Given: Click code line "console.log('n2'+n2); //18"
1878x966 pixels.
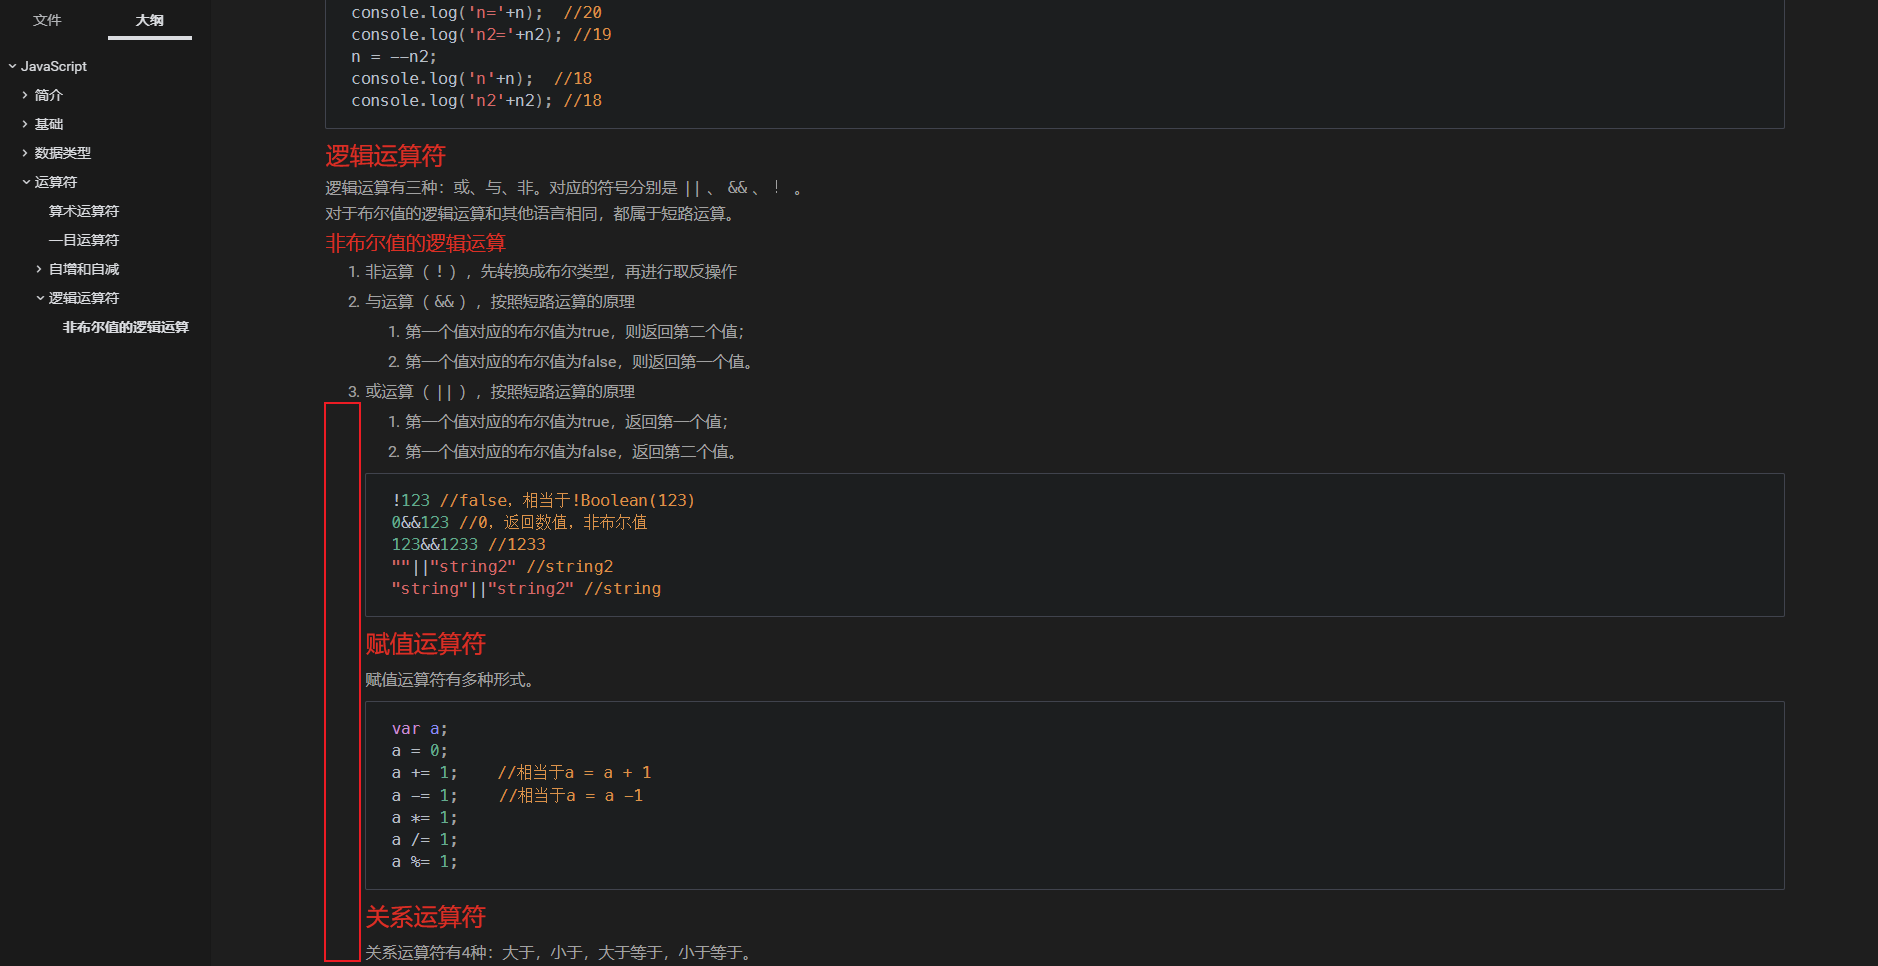Looking at the screenshot, I should point(476,101).
